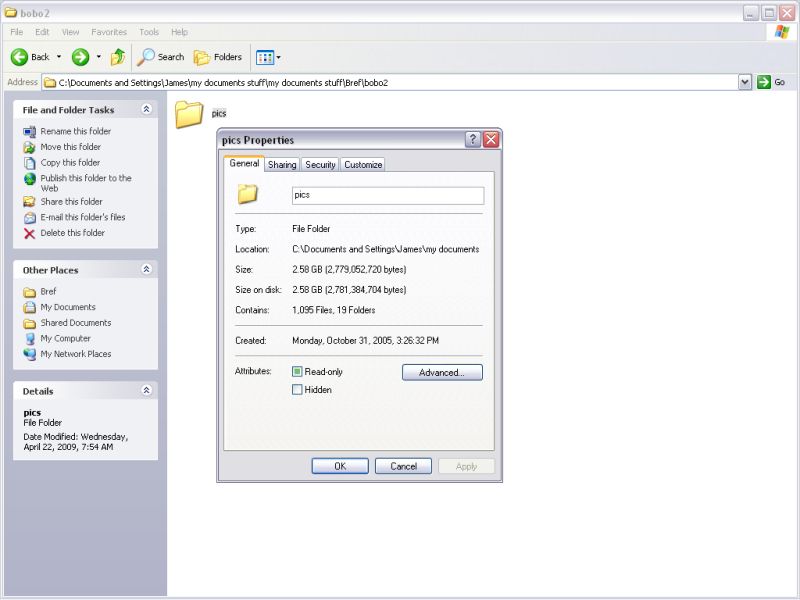Click '1,095 Files, 19 Folders' text

[334, 310]
